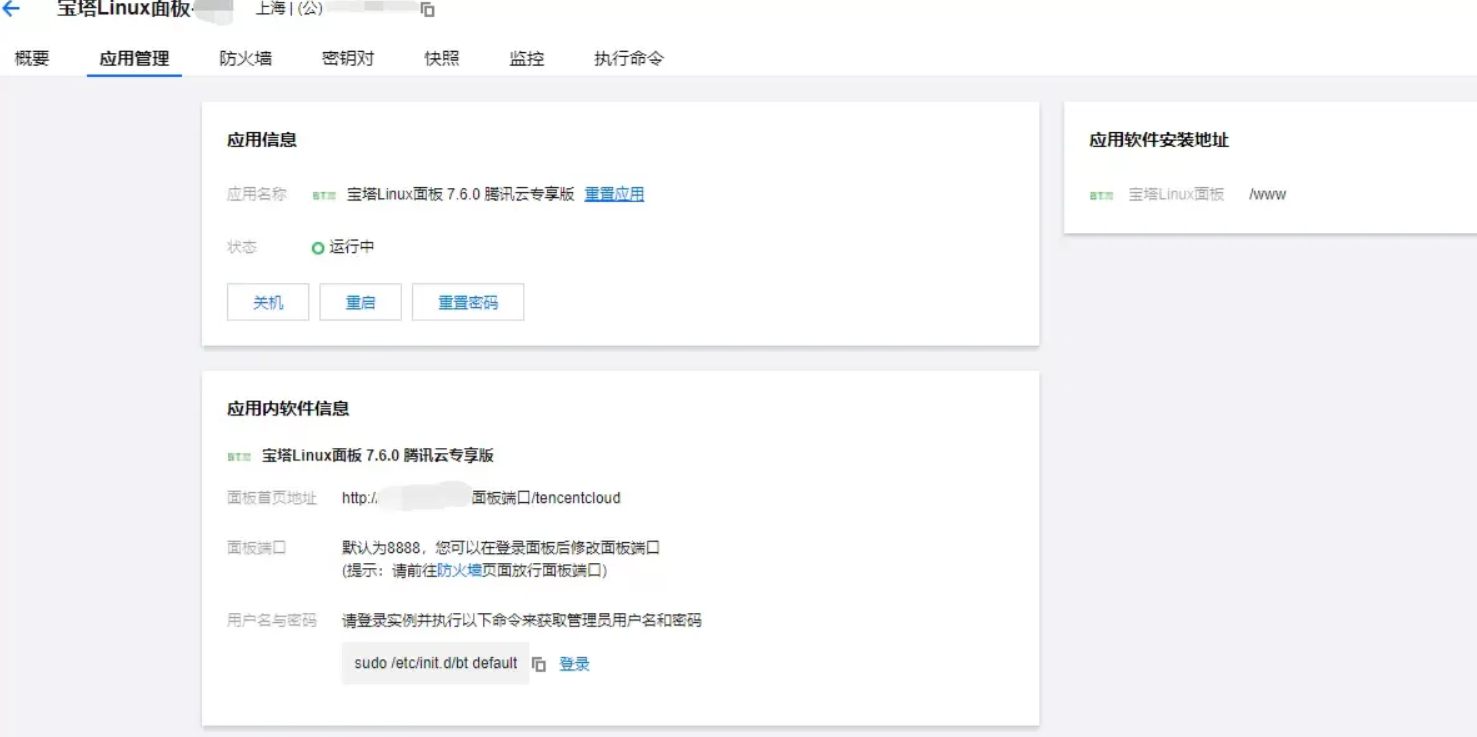
Task: Copy the sudo bt default command
Action: 539,665
